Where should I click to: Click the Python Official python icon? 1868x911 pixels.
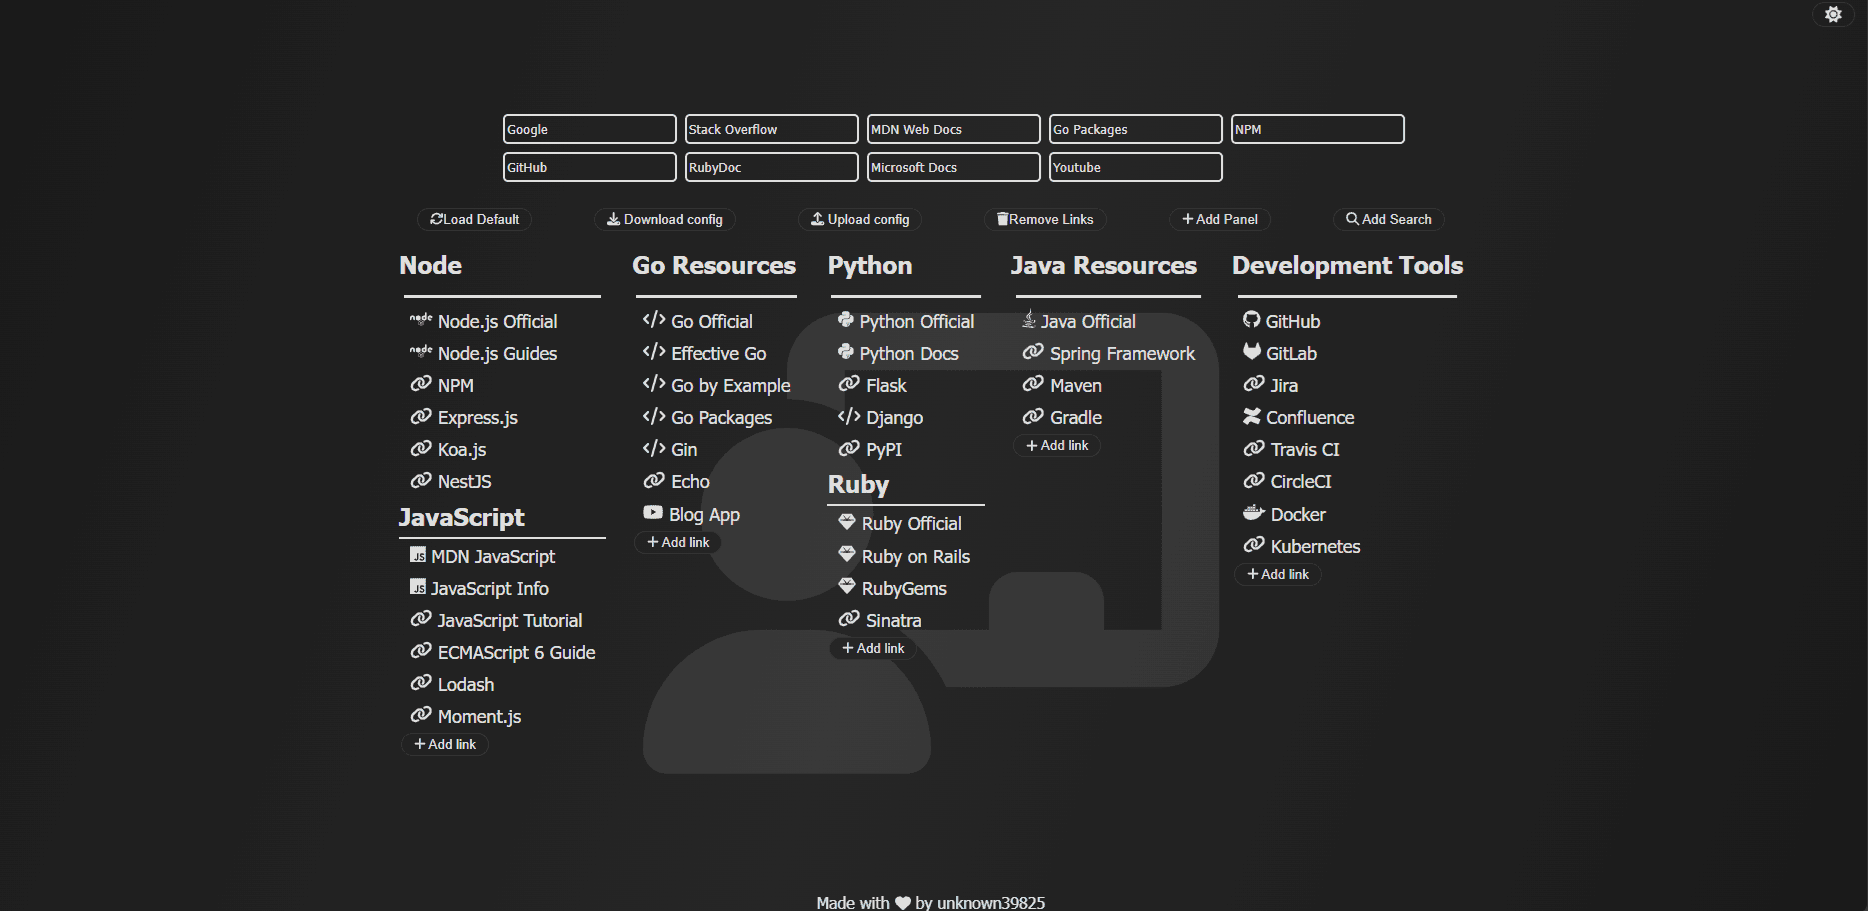(846, 320)
